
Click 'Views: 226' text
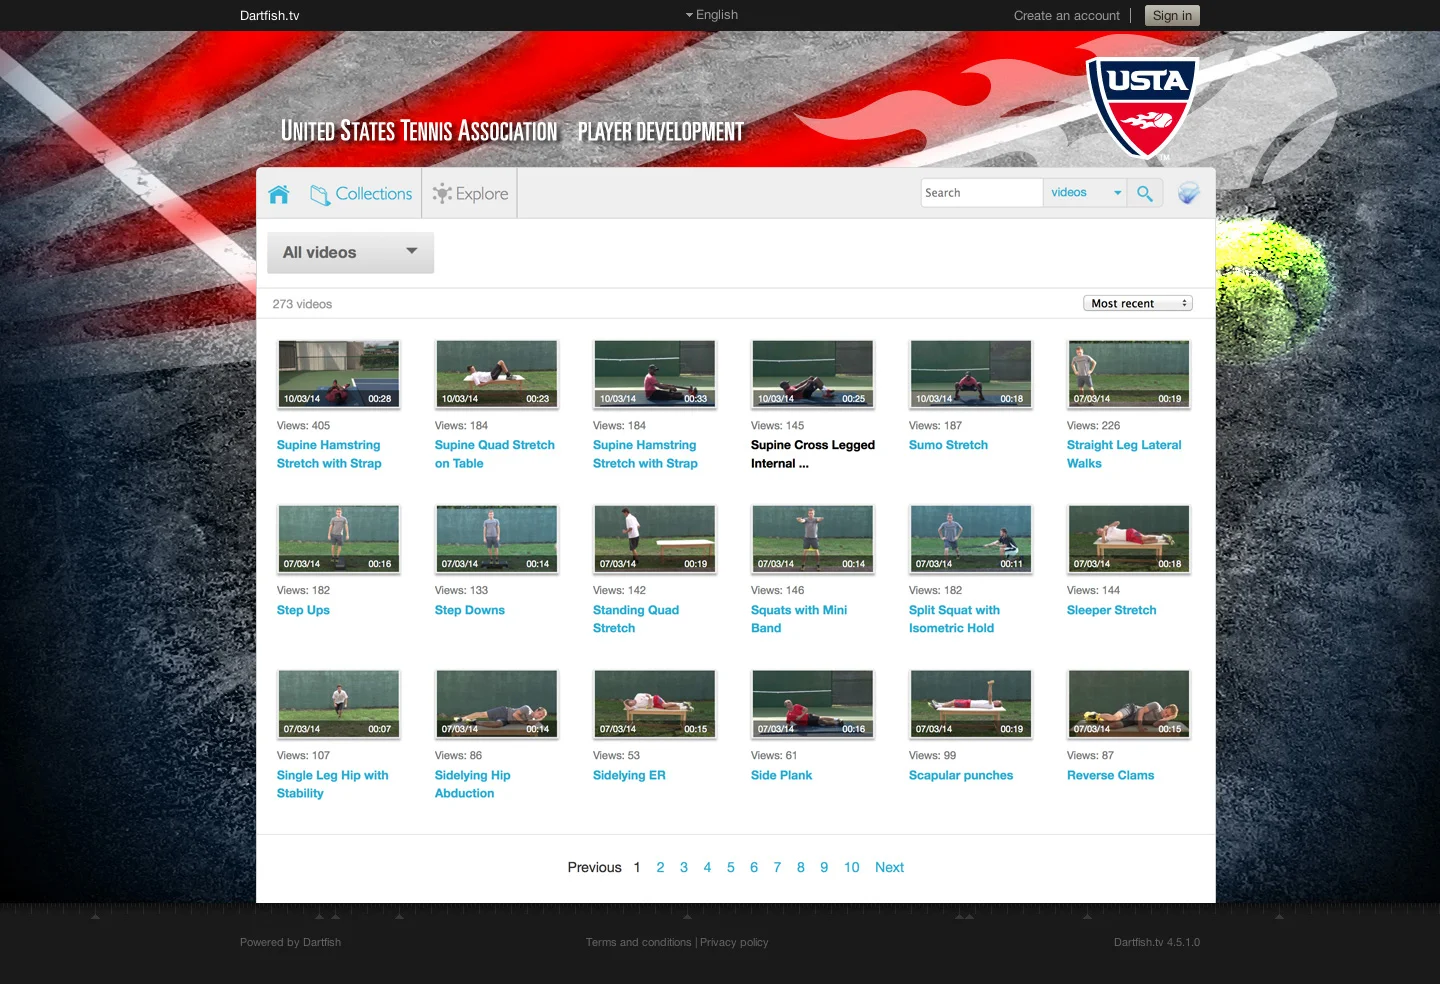[x=1093, y=425]
